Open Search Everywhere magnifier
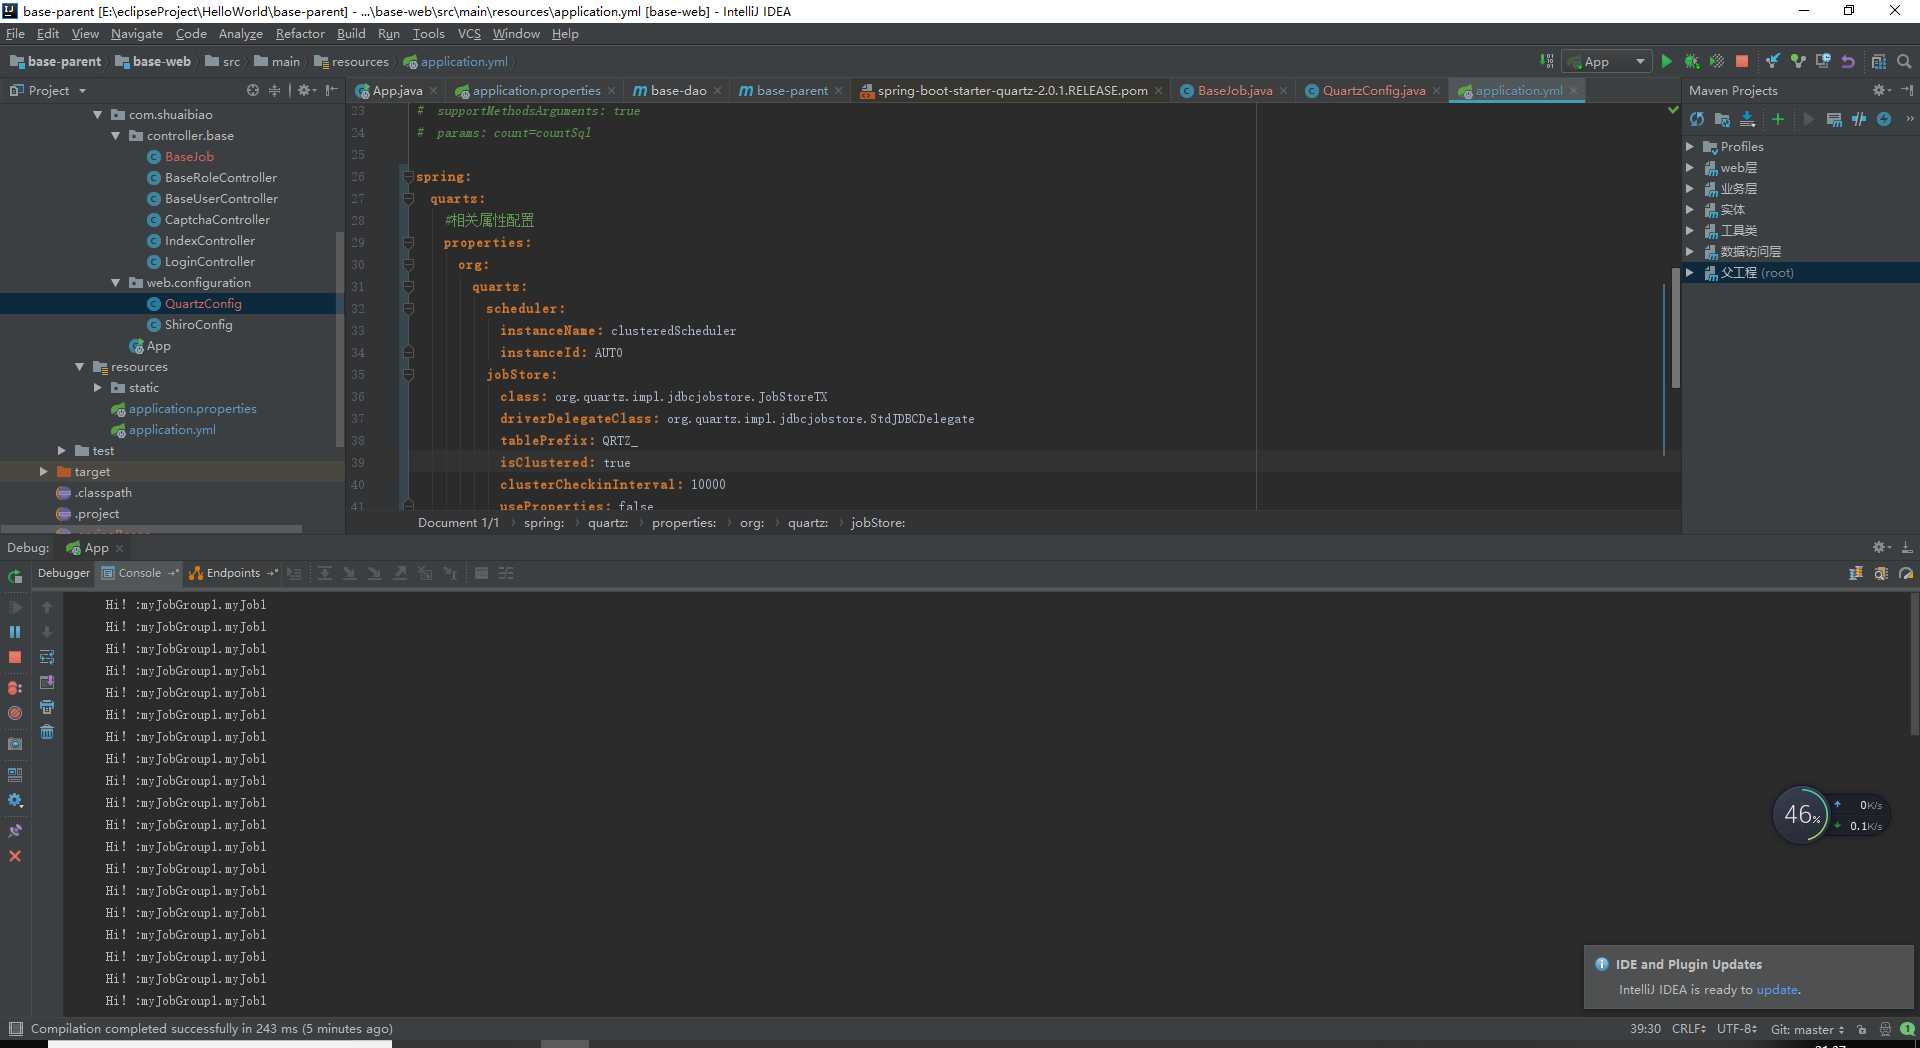Image resolution: width=1920 pixels, height=1048 pixels. click(x=1904, y=62)
